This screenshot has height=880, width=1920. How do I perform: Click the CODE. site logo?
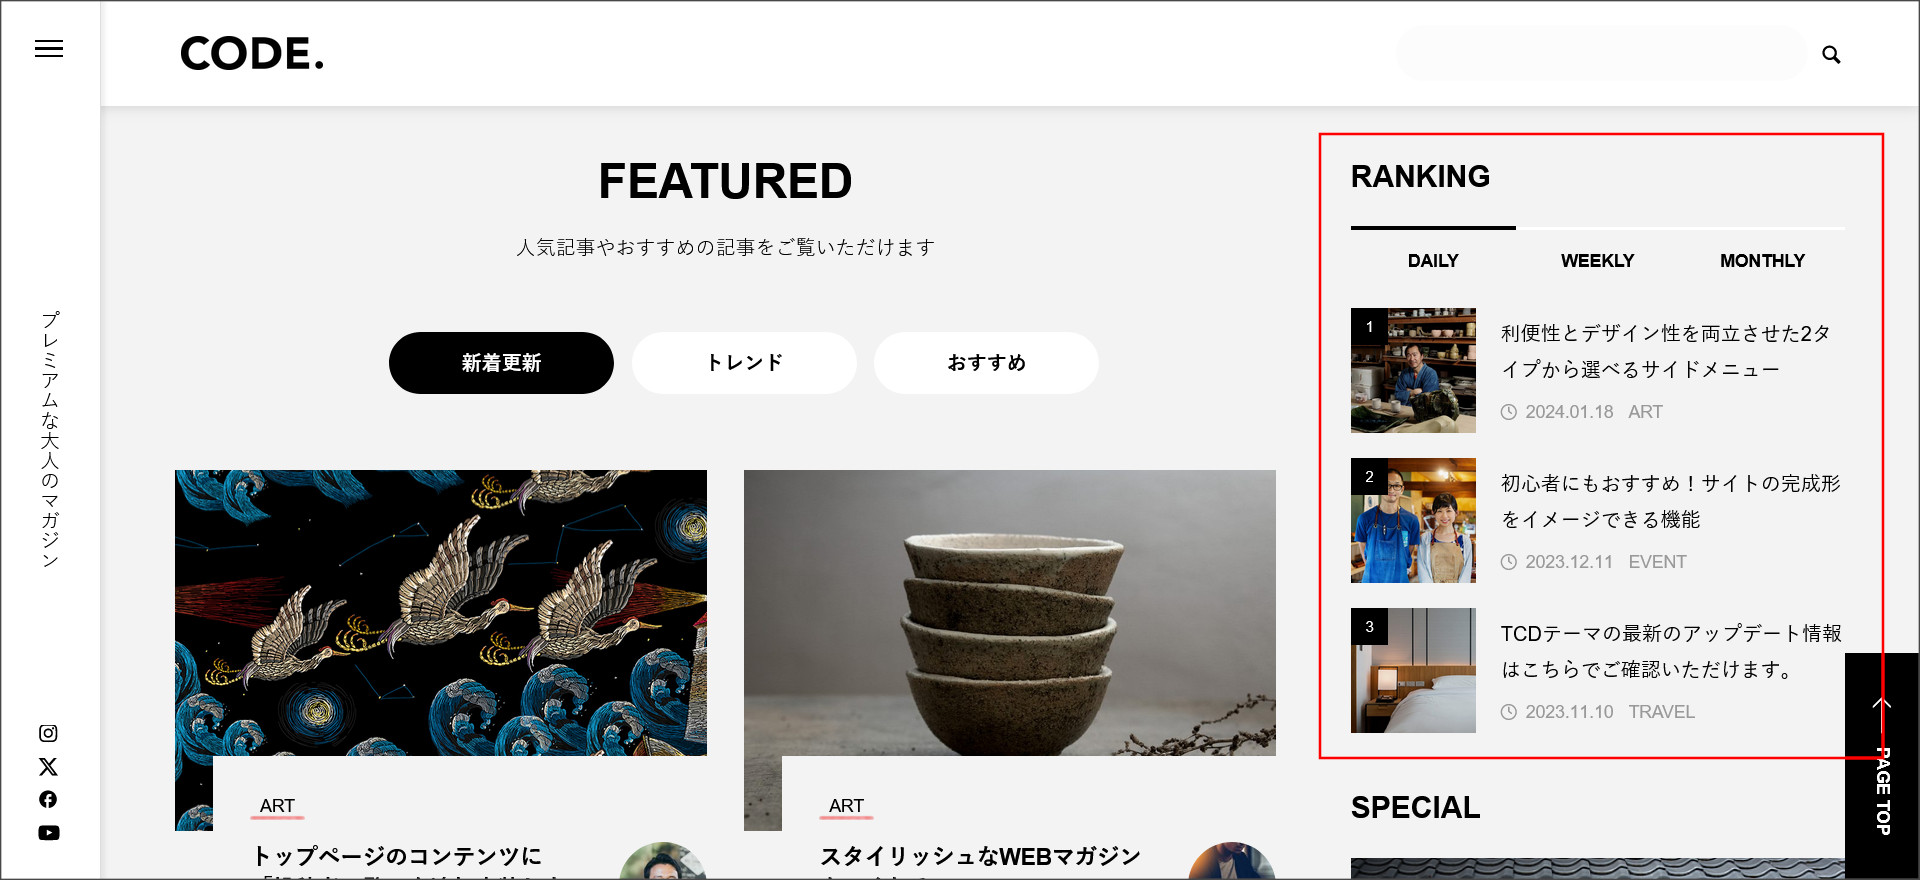click(x=252, y=54)
